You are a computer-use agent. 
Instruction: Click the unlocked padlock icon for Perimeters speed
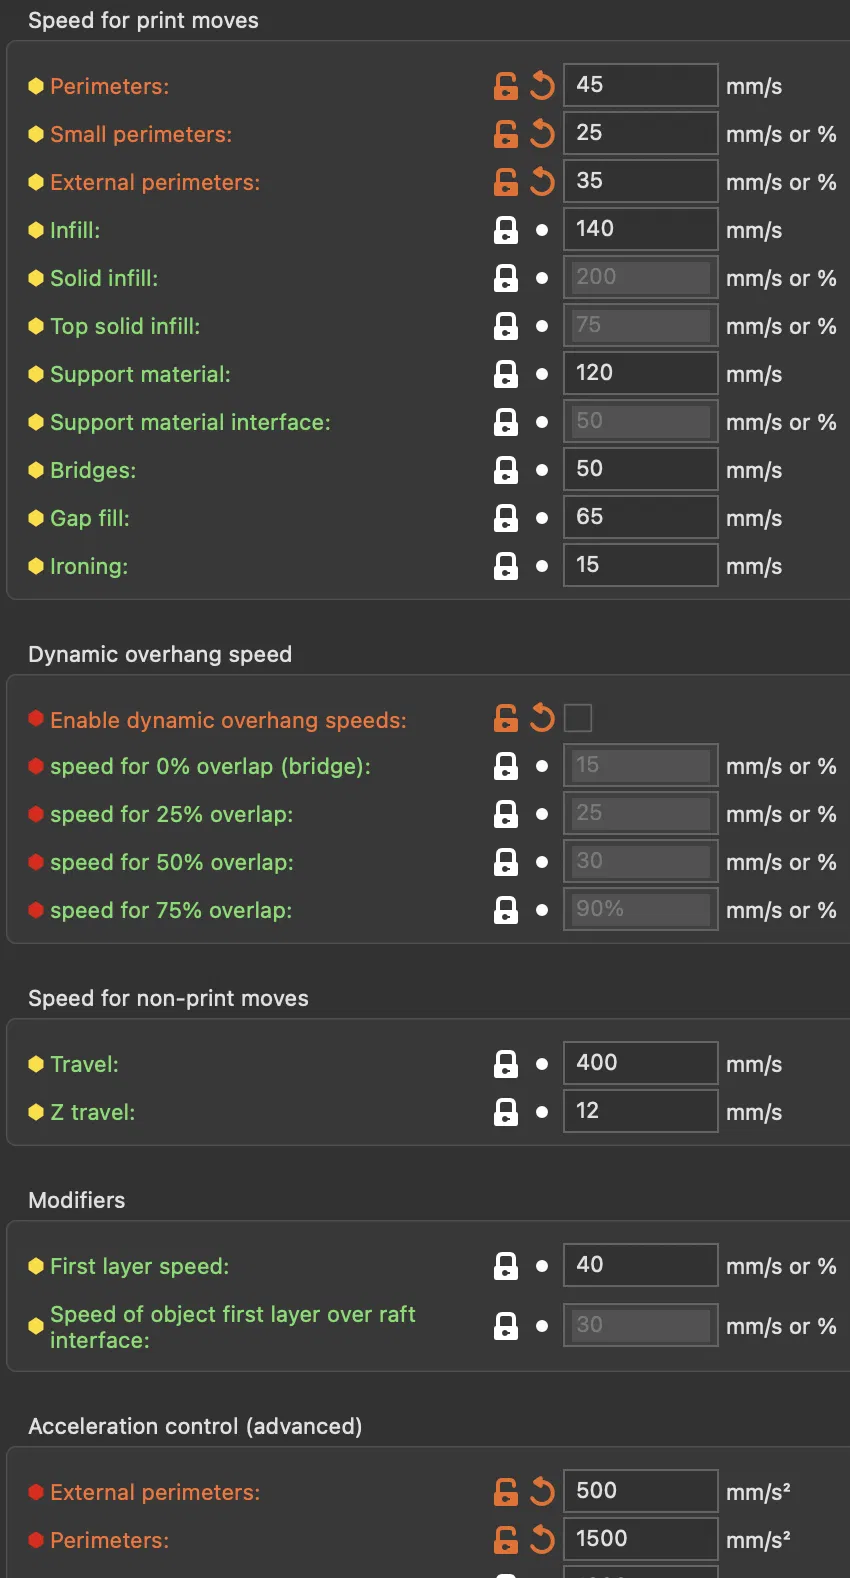tap(506, 86)
